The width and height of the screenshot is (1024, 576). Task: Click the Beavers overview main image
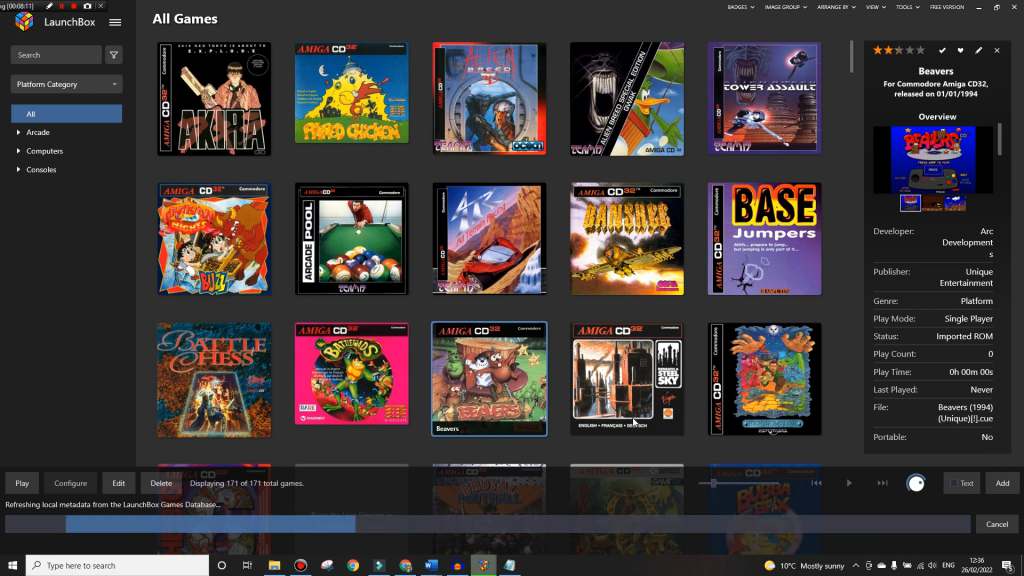[933, 160]
